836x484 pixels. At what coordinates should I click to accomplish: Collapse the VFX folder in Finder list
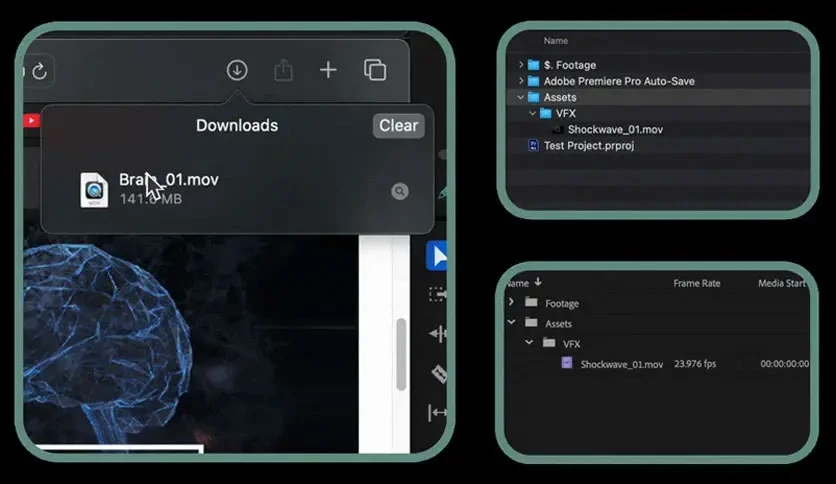click(x=532, y=113)
